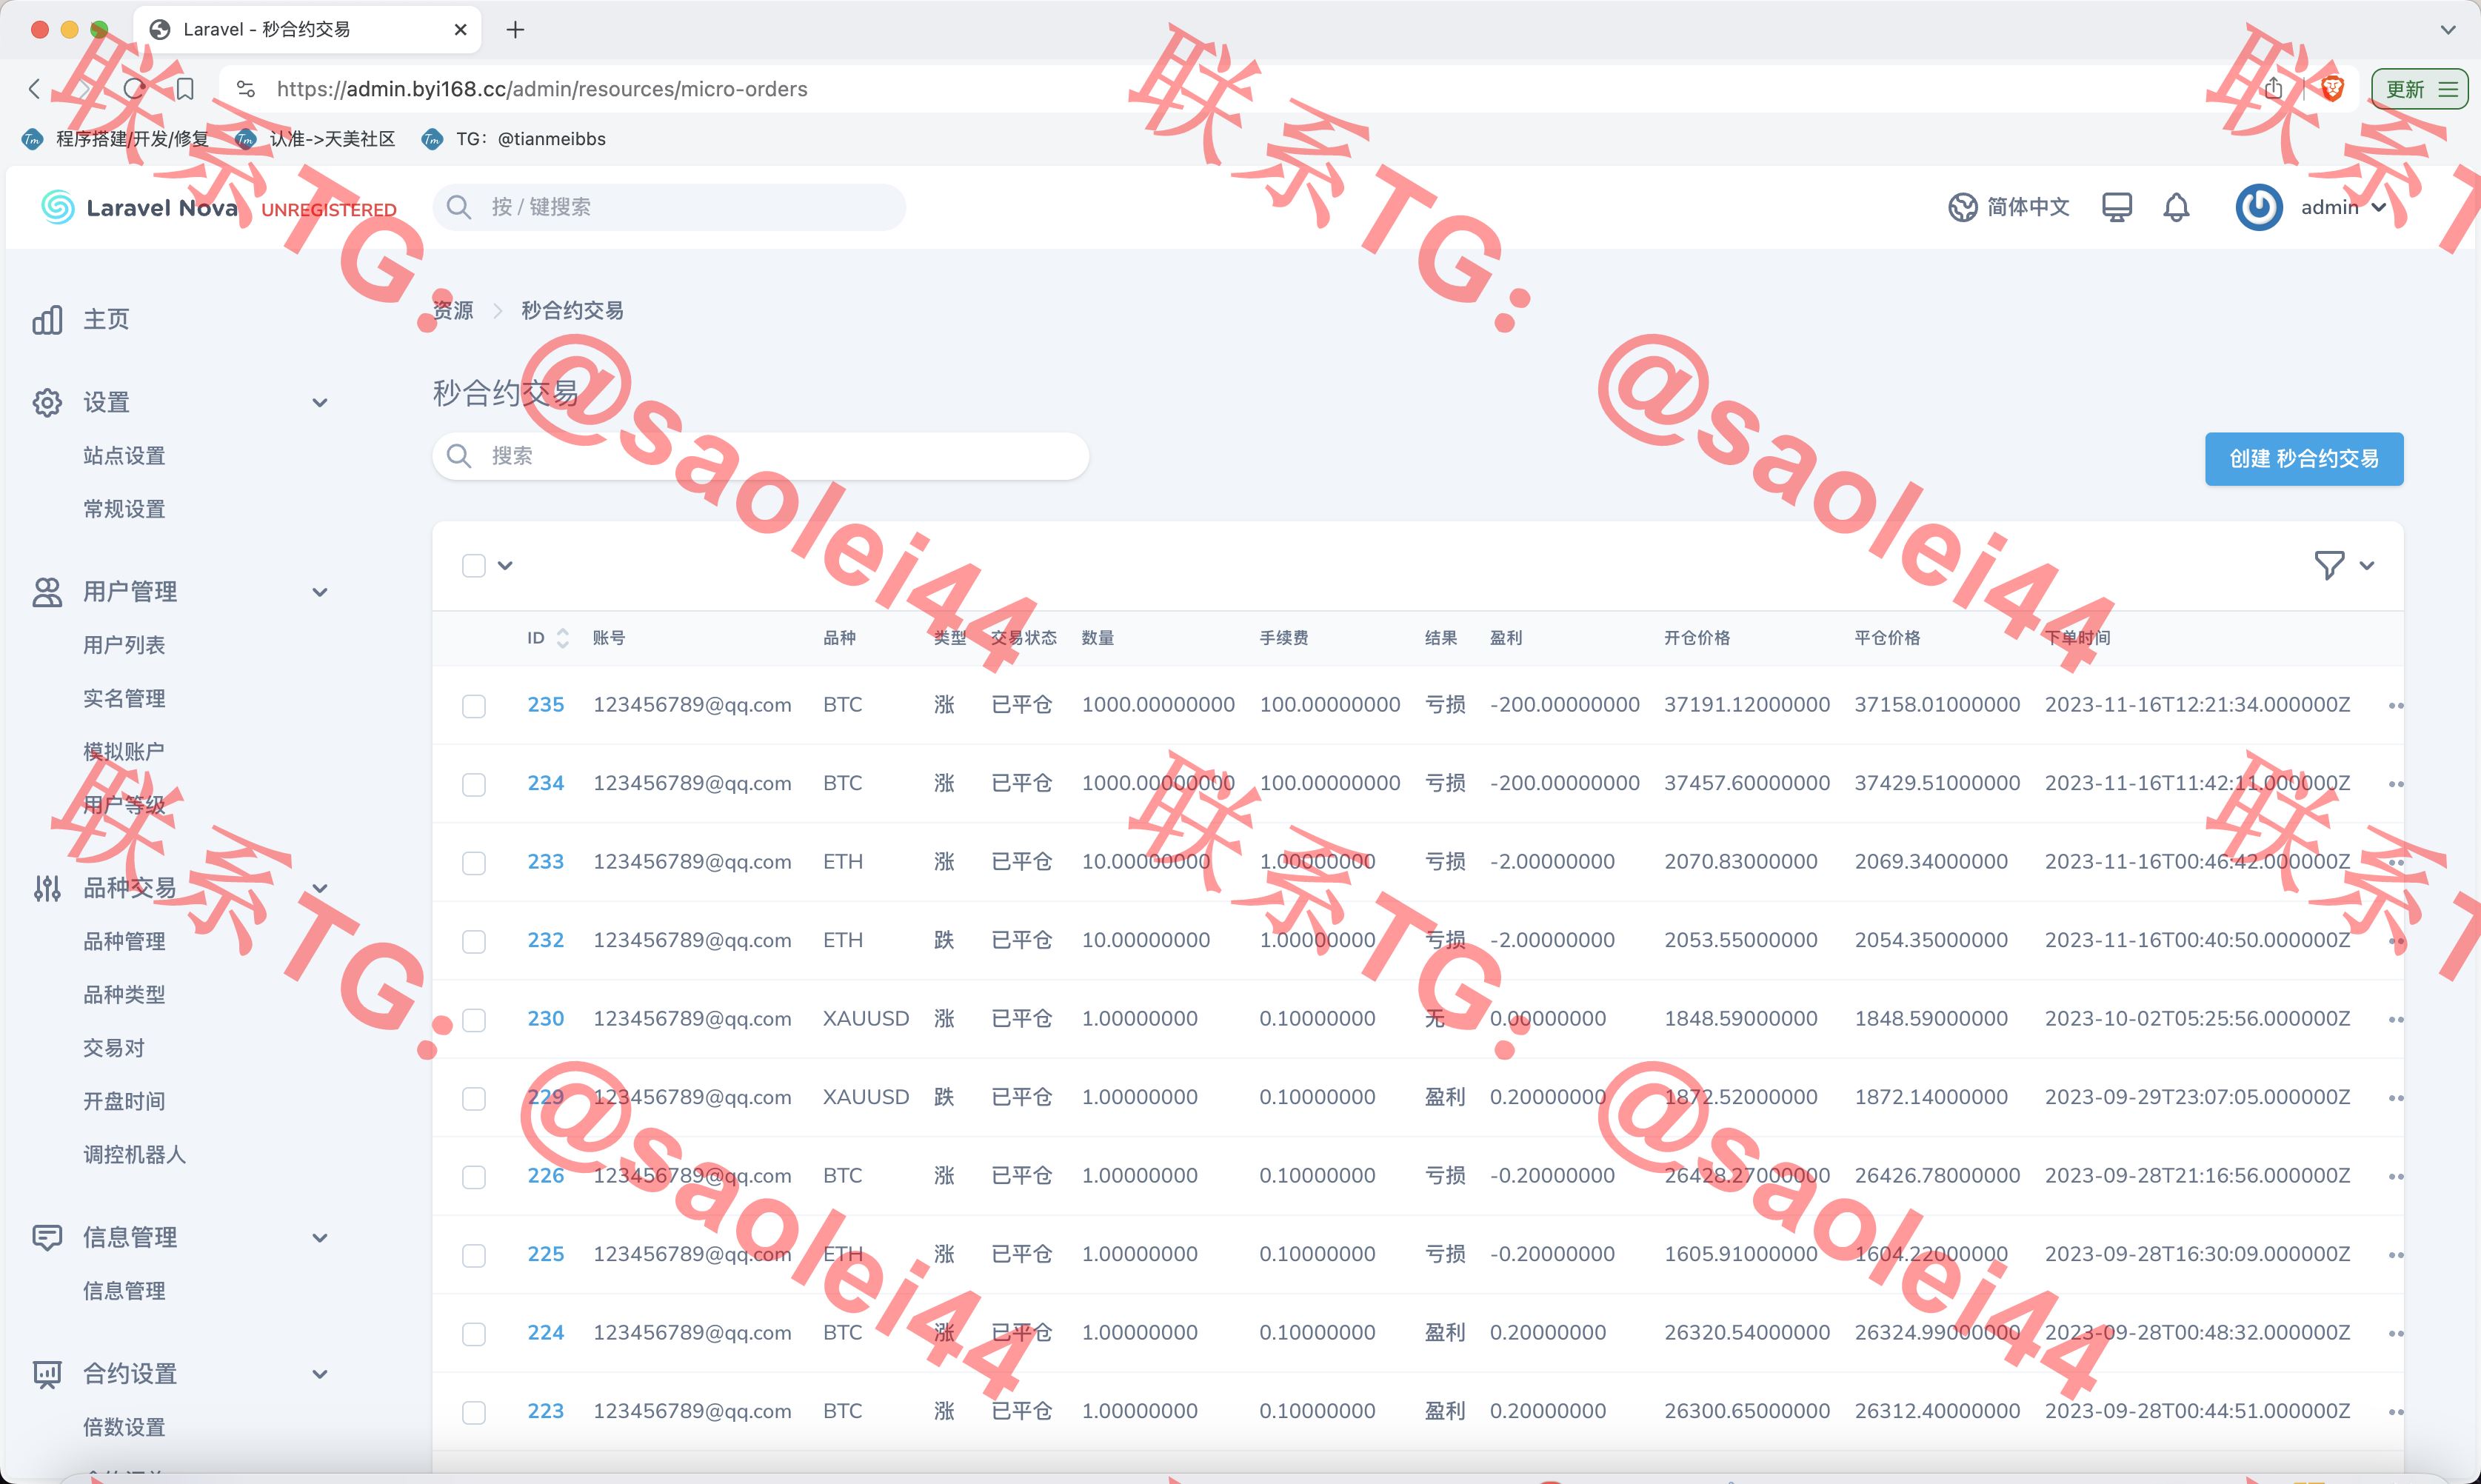Focus the 搜索 resource search field
This screenshot has height=1484, width=2481.
[x=760, y=456]
